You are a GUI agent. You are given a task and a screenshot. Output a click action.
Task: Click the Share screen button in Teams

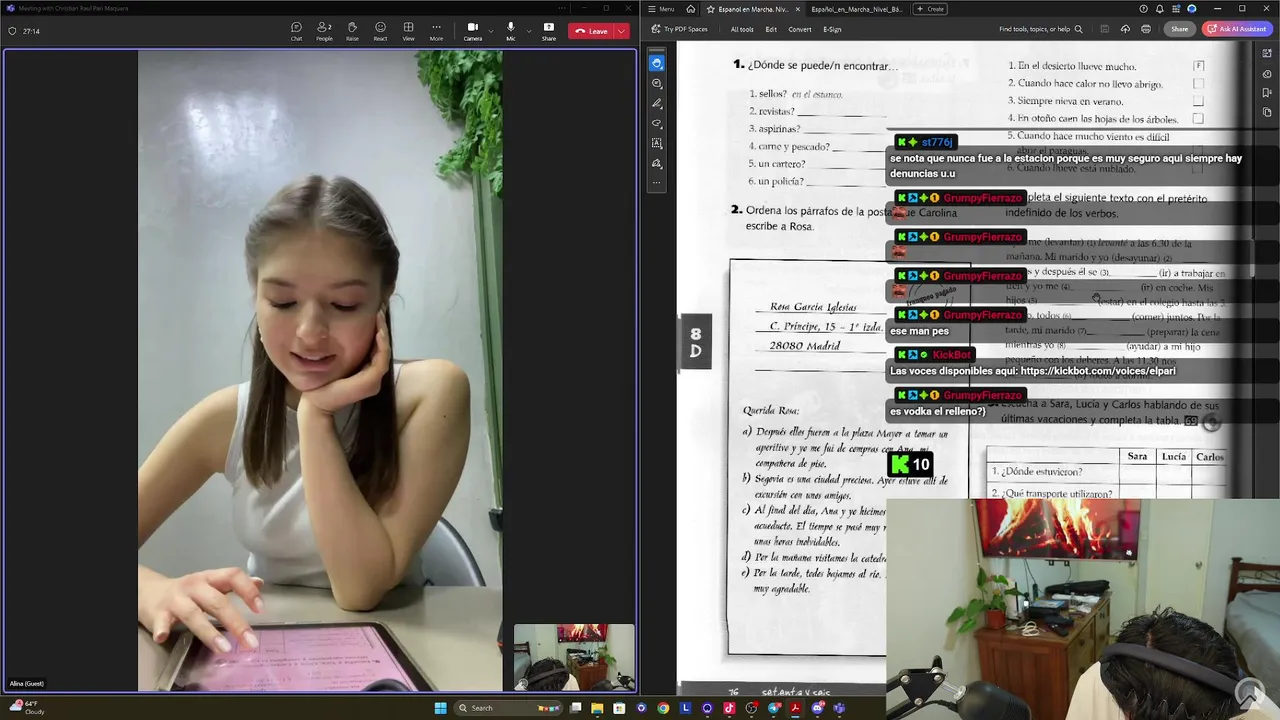coord(549,31)
